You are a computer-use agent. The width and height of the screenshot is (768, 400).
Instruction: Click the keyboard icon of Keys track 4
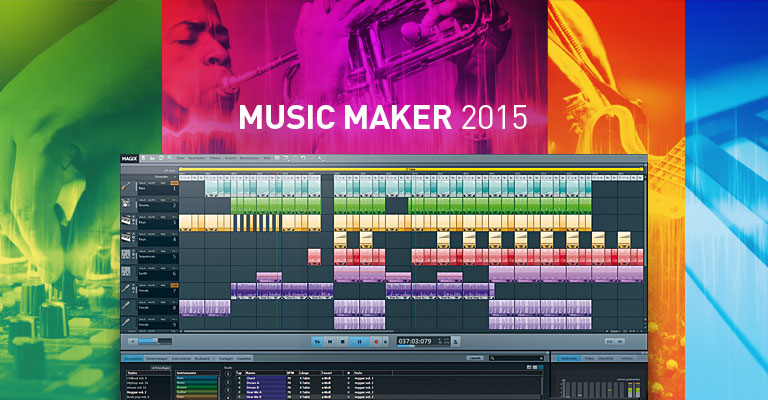point(126,238)
